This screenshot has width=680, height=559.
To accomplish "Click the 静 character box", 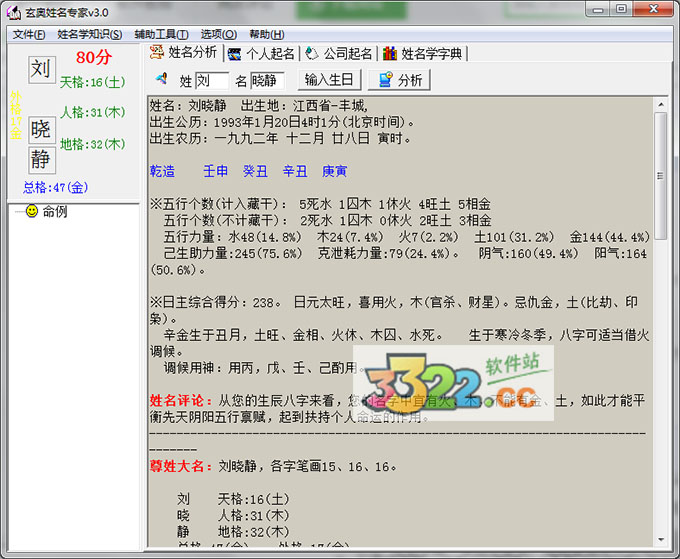I will [x=42, y=159].
